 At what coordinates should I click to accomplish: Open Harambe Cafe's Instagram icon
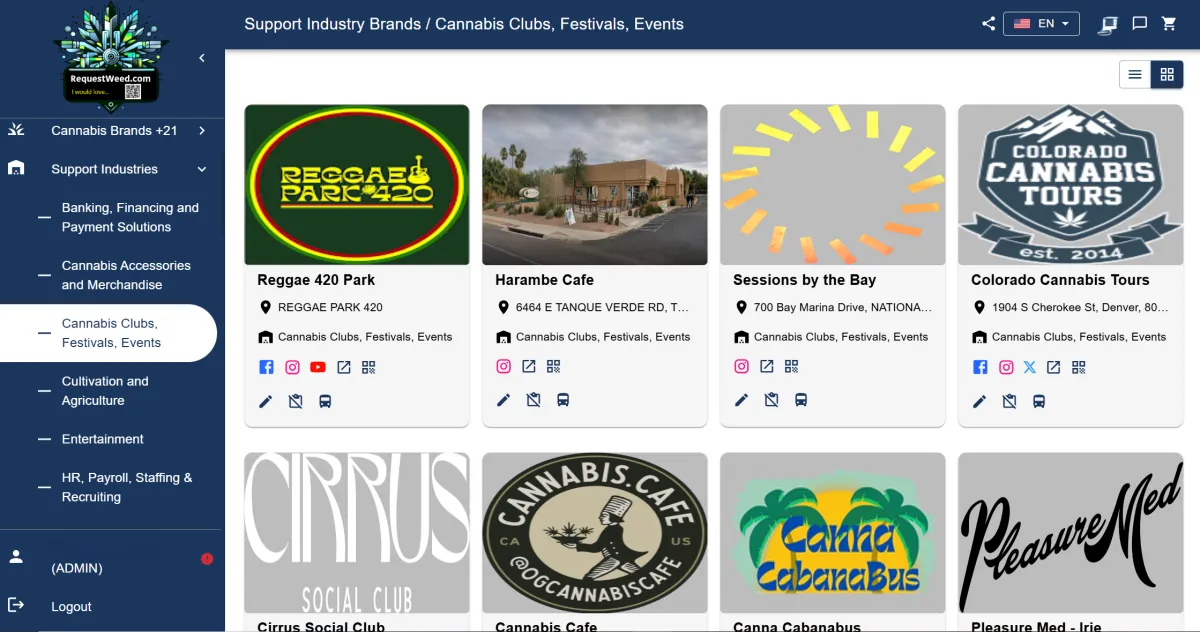(x=504, y=367)
